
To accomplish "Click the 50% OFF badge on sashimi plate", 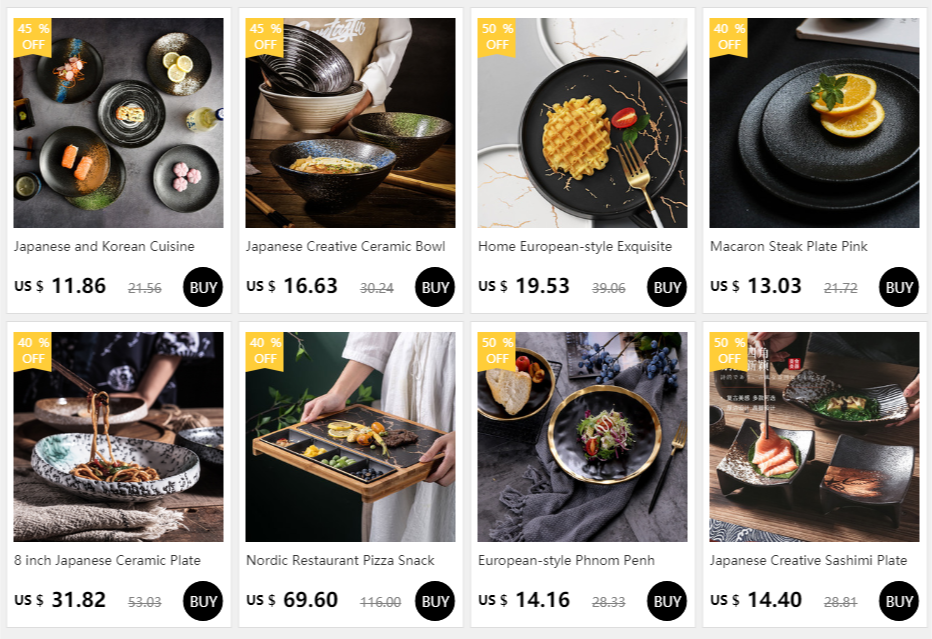I will (x=728, y=351).
